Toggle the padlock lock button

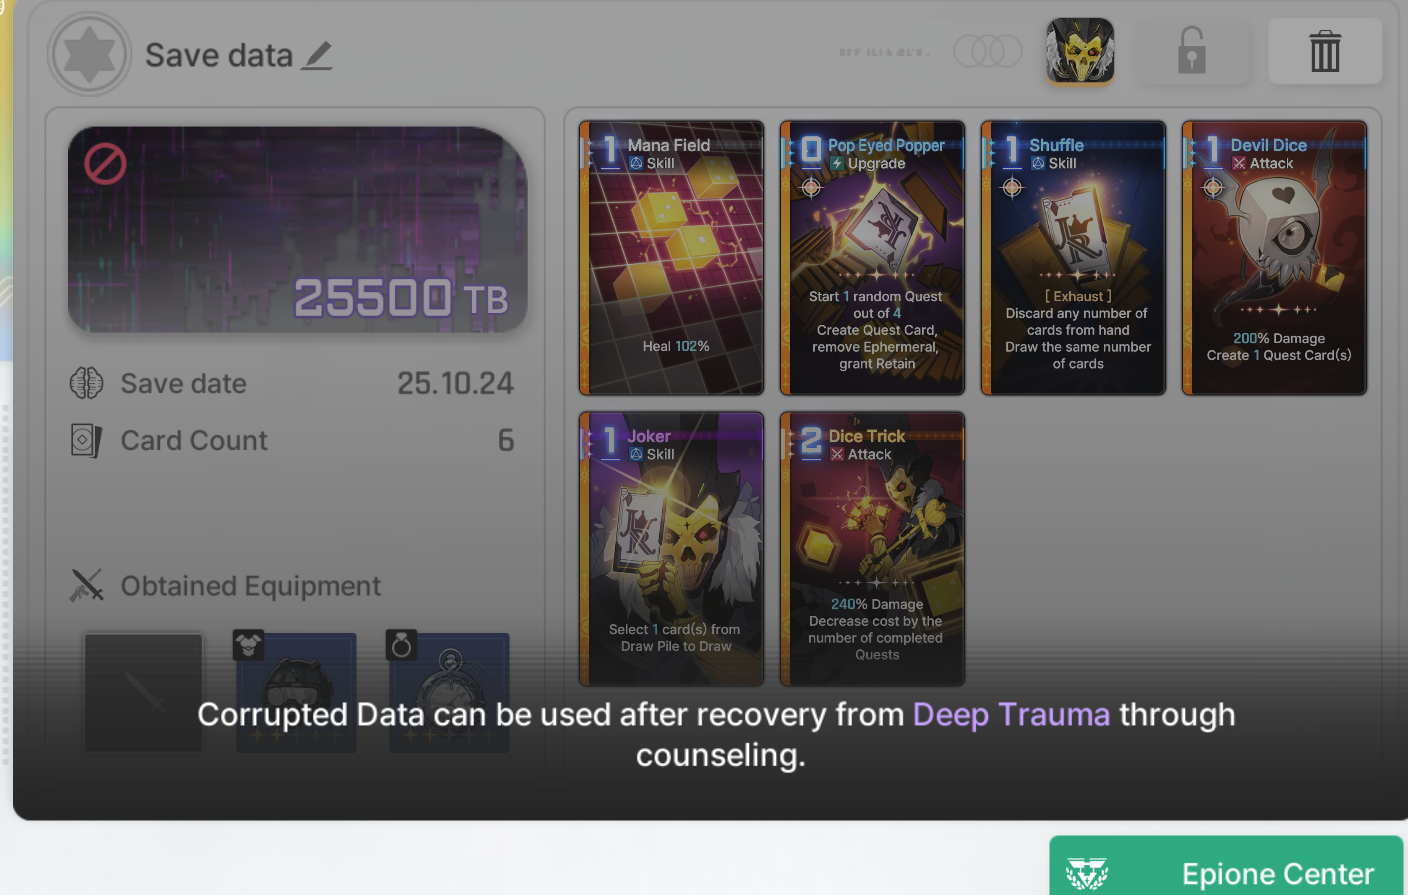[1191, 51]
